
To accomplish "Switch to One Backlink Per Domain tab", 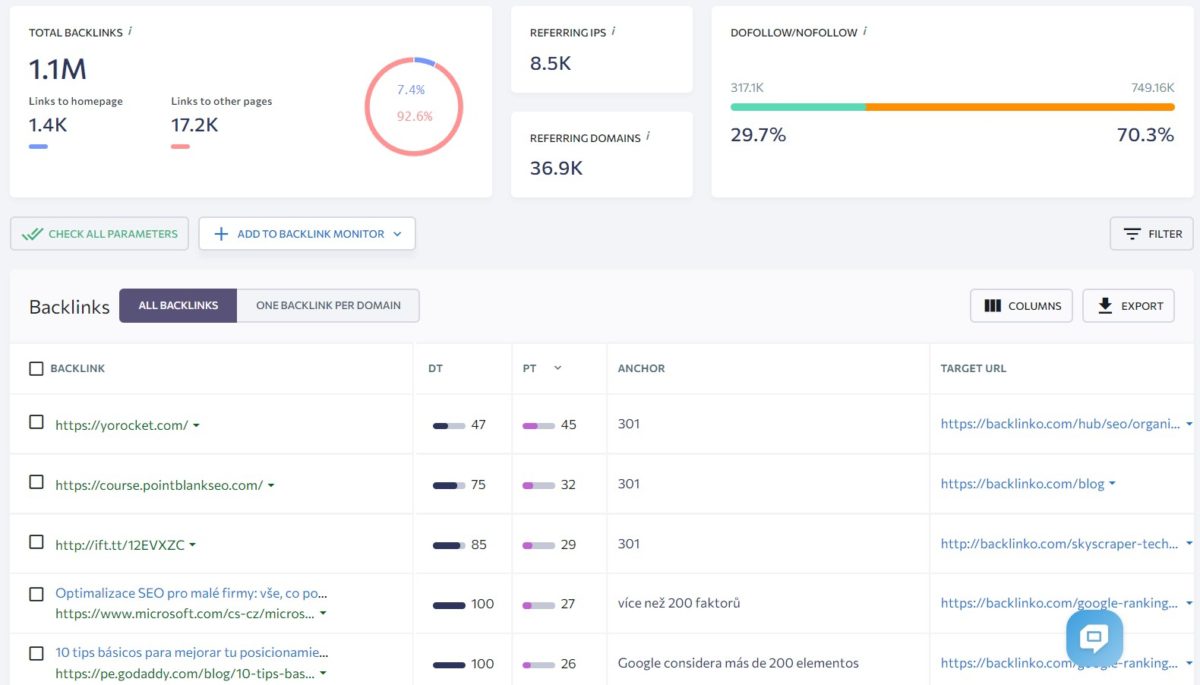I will coord(327,305).
